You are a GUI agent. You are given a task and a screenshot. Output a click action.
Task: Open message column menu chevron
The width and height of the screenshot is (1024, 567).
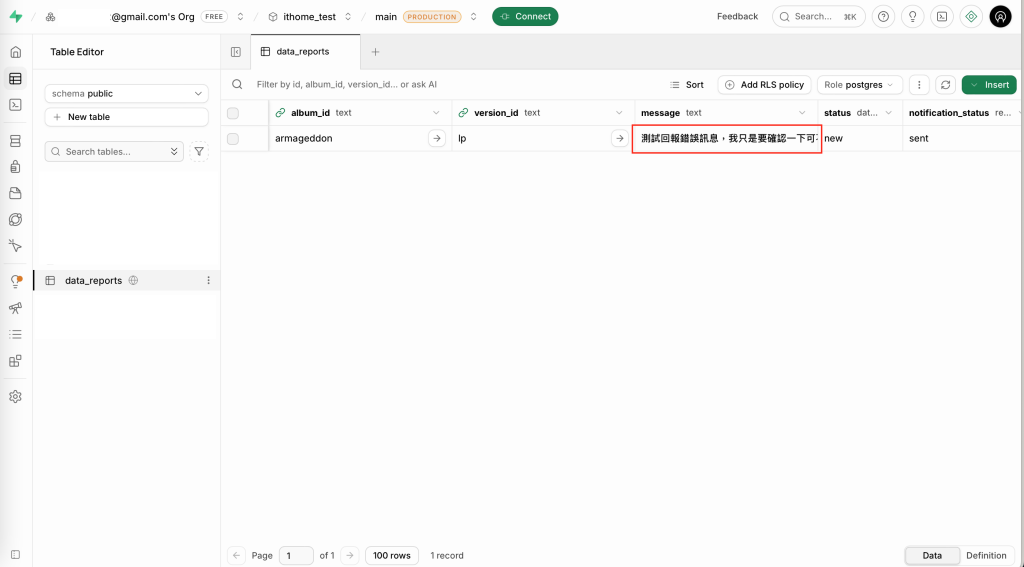[x=803, y=113]
